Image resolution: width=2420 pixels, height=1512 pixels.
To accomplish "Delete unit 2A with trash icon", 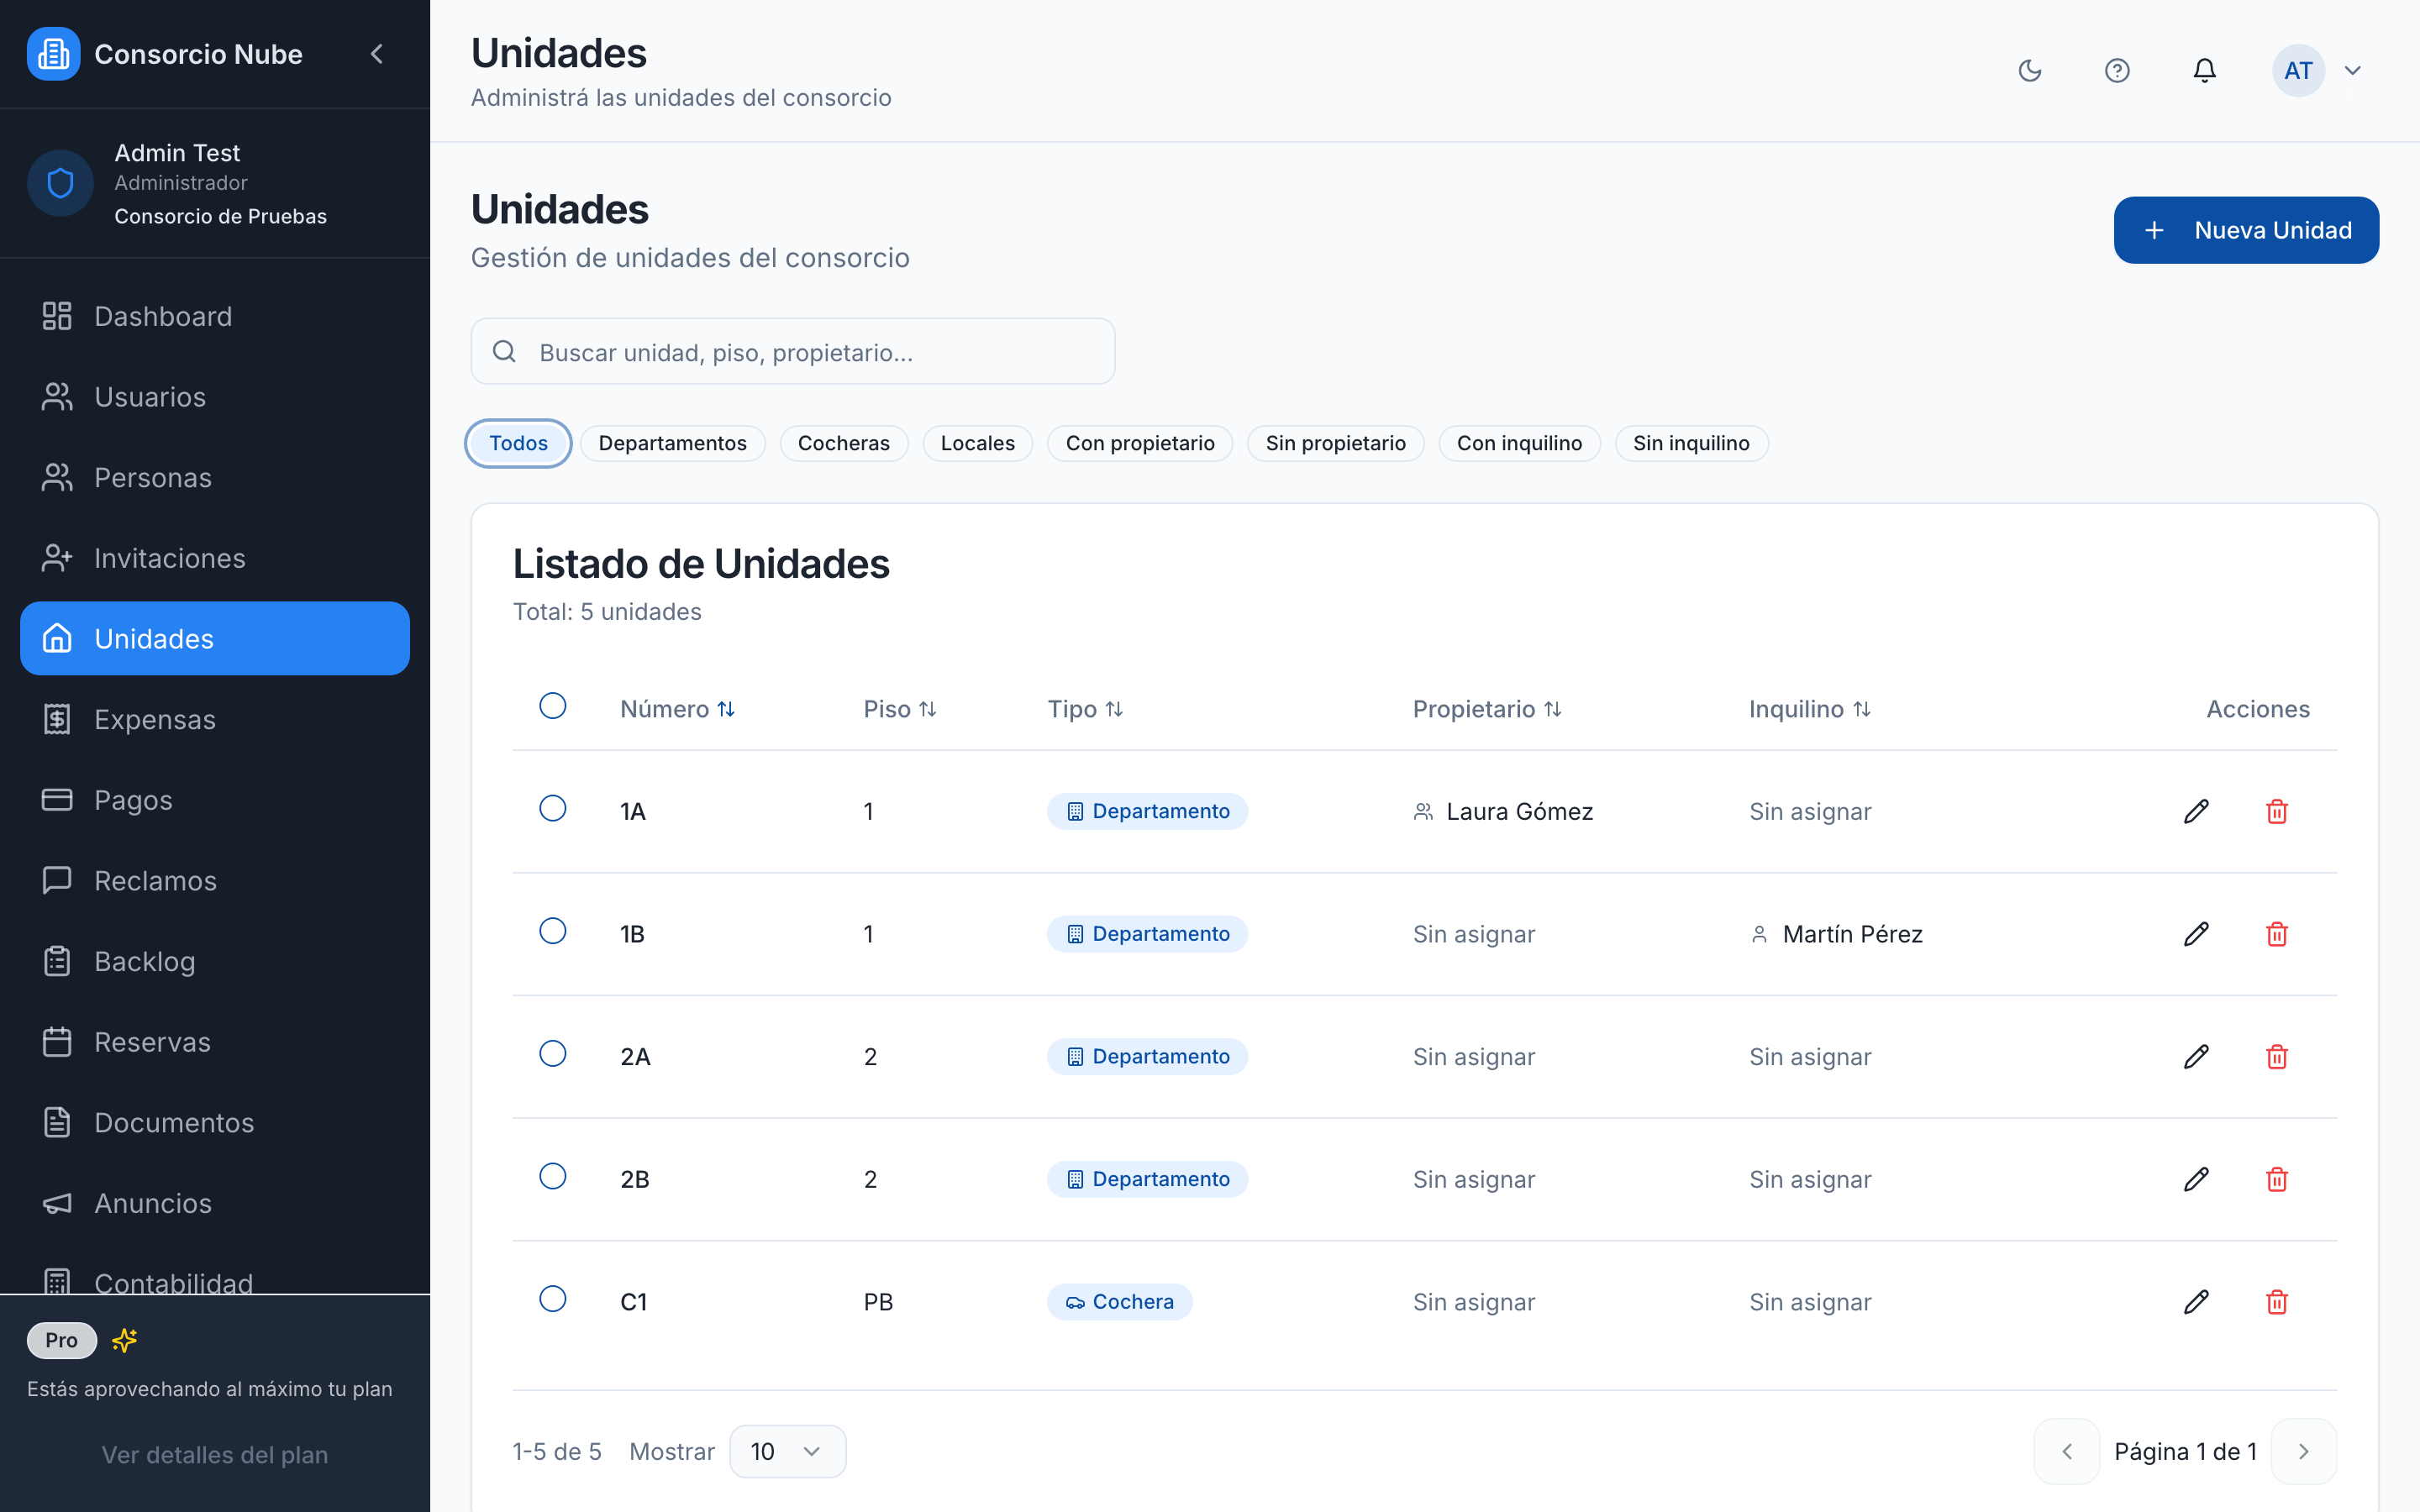I will click(x=2276, y=1056).
